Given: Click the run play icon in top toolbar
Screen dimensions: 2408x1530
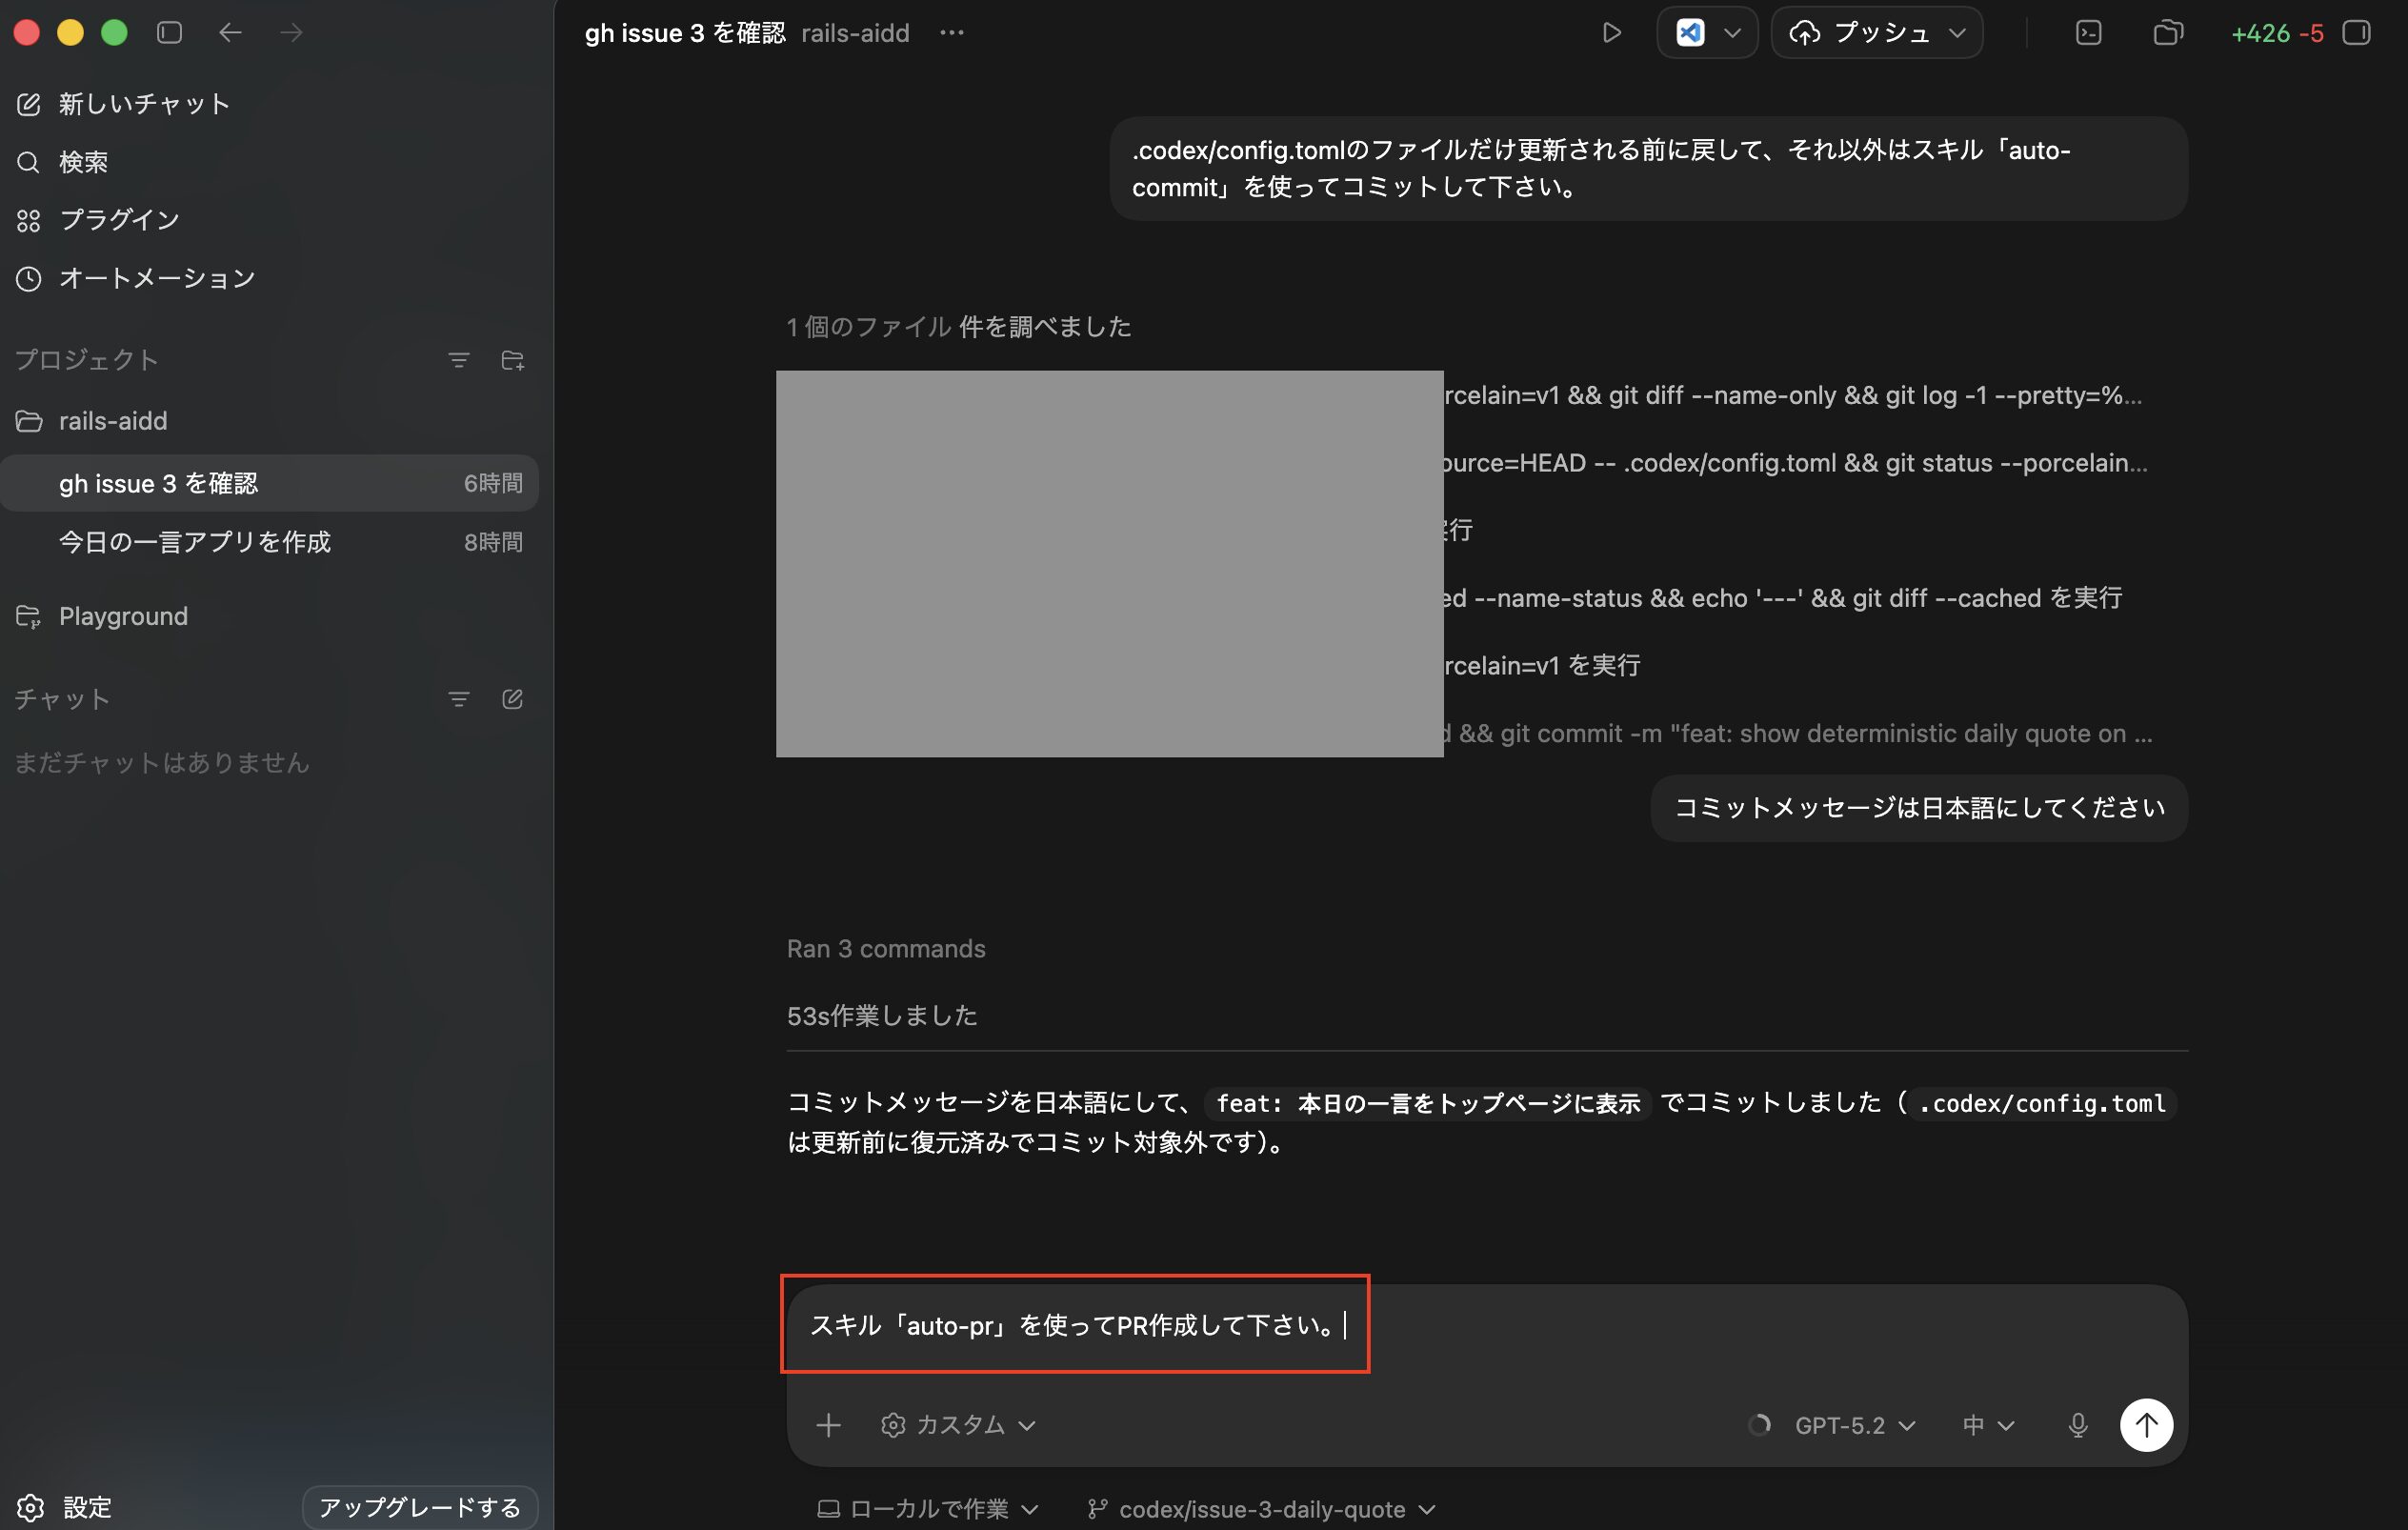Looking at the screenshot, I should tap(1611, 33).
